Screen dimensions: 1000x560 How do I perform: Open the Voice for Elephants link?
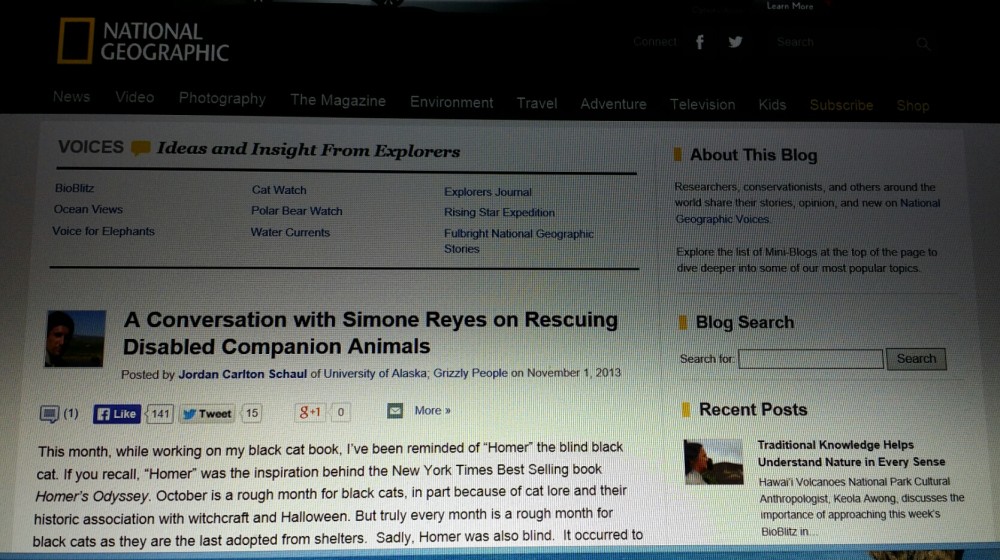tap(103, 231)
